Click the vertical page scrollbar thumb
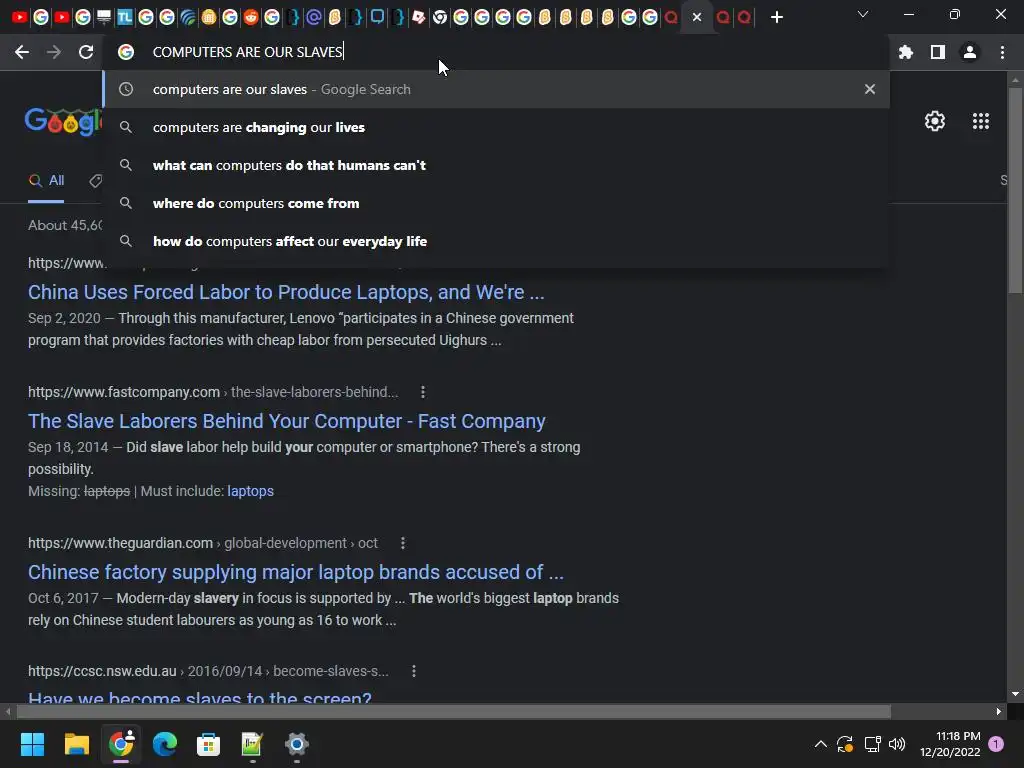Viewport: 1024px width, 768px height. pyautogui.click(x=1015, y=189)
